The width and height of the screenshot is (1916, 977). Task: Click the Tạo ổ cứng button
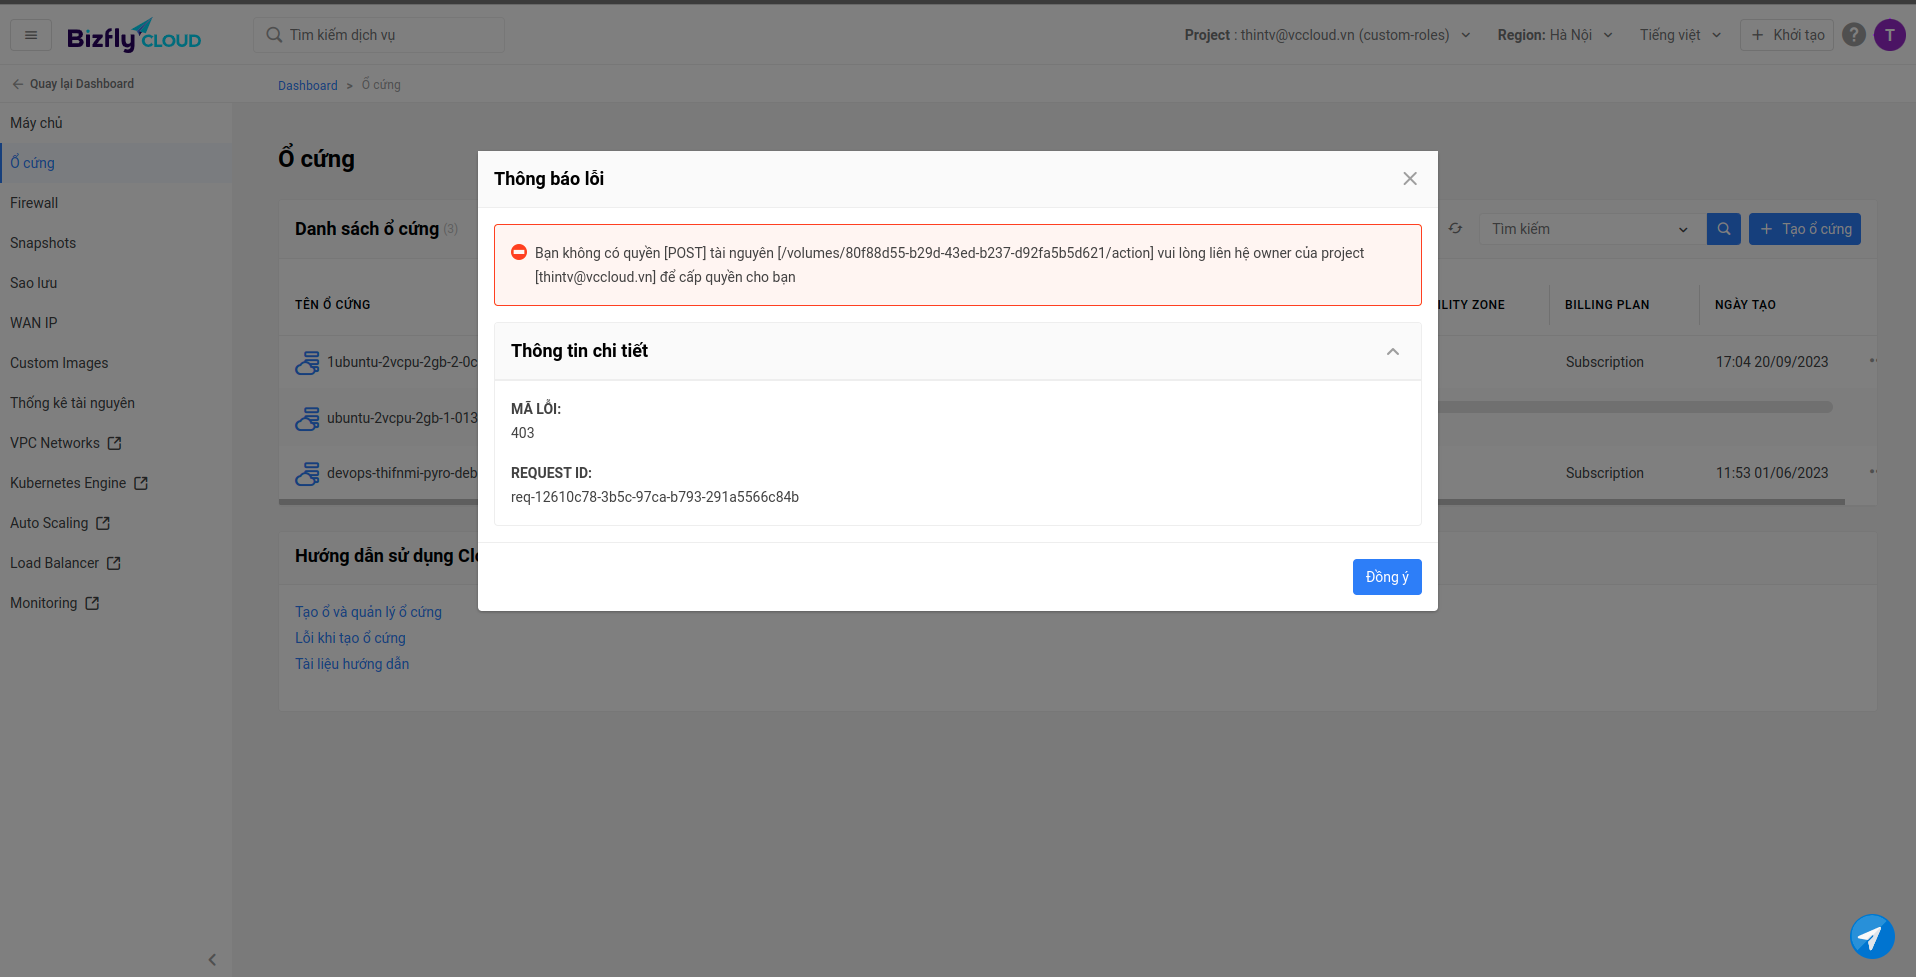point(1804,229)
